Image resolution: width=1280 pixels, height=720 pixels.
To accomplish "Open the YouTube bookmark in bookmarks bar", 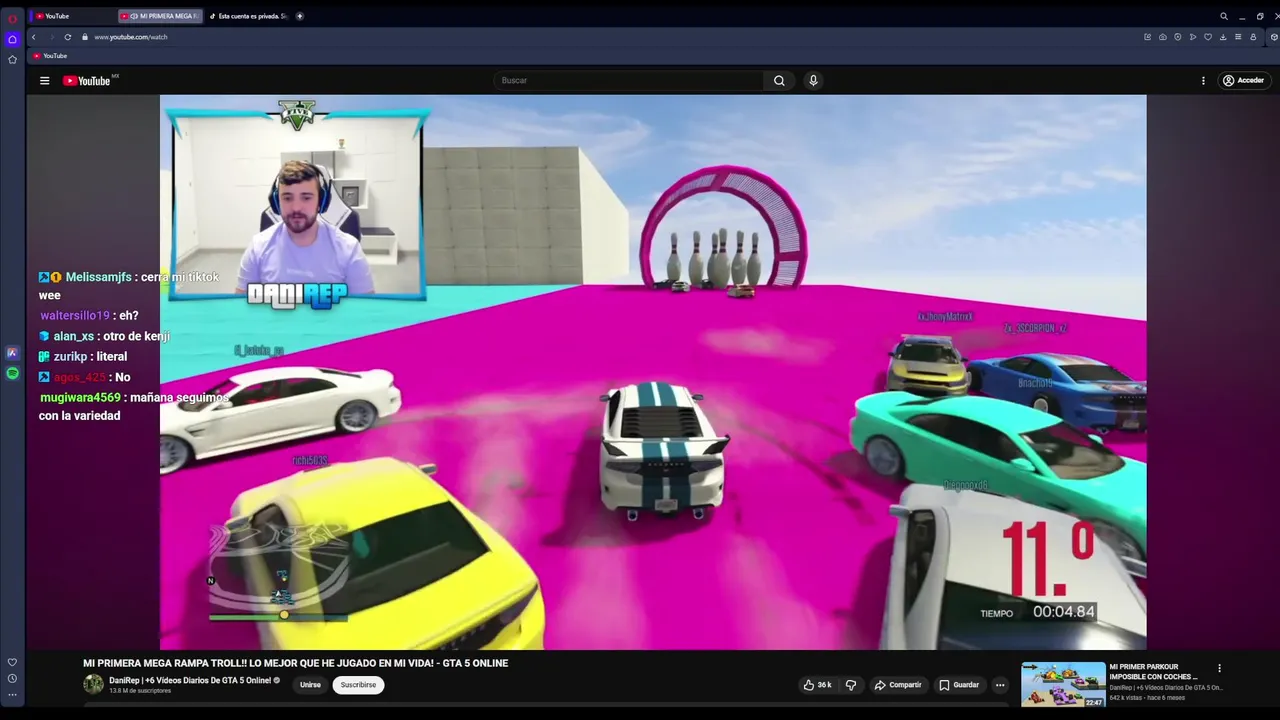I will pos(50,56).
